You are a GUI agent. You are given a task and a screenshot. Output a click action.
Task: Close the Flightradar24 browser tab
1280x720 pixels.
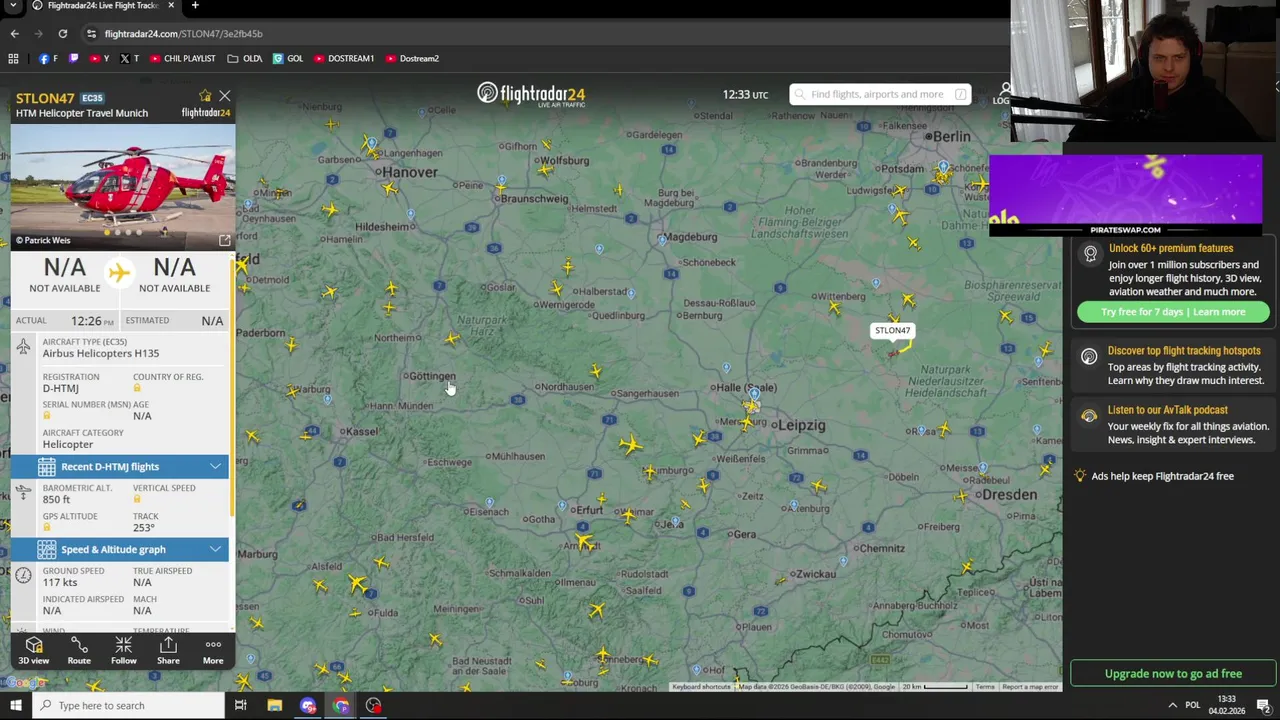click(x=171, y=5)
